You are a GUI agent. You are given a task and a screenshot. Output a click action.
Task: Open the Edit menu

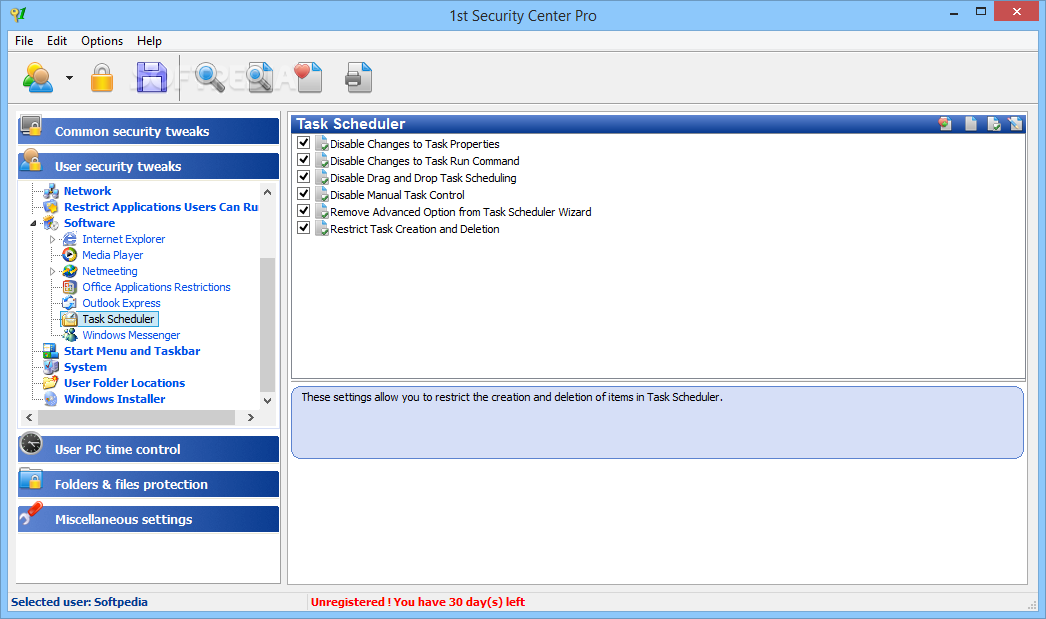coord(57,41)
